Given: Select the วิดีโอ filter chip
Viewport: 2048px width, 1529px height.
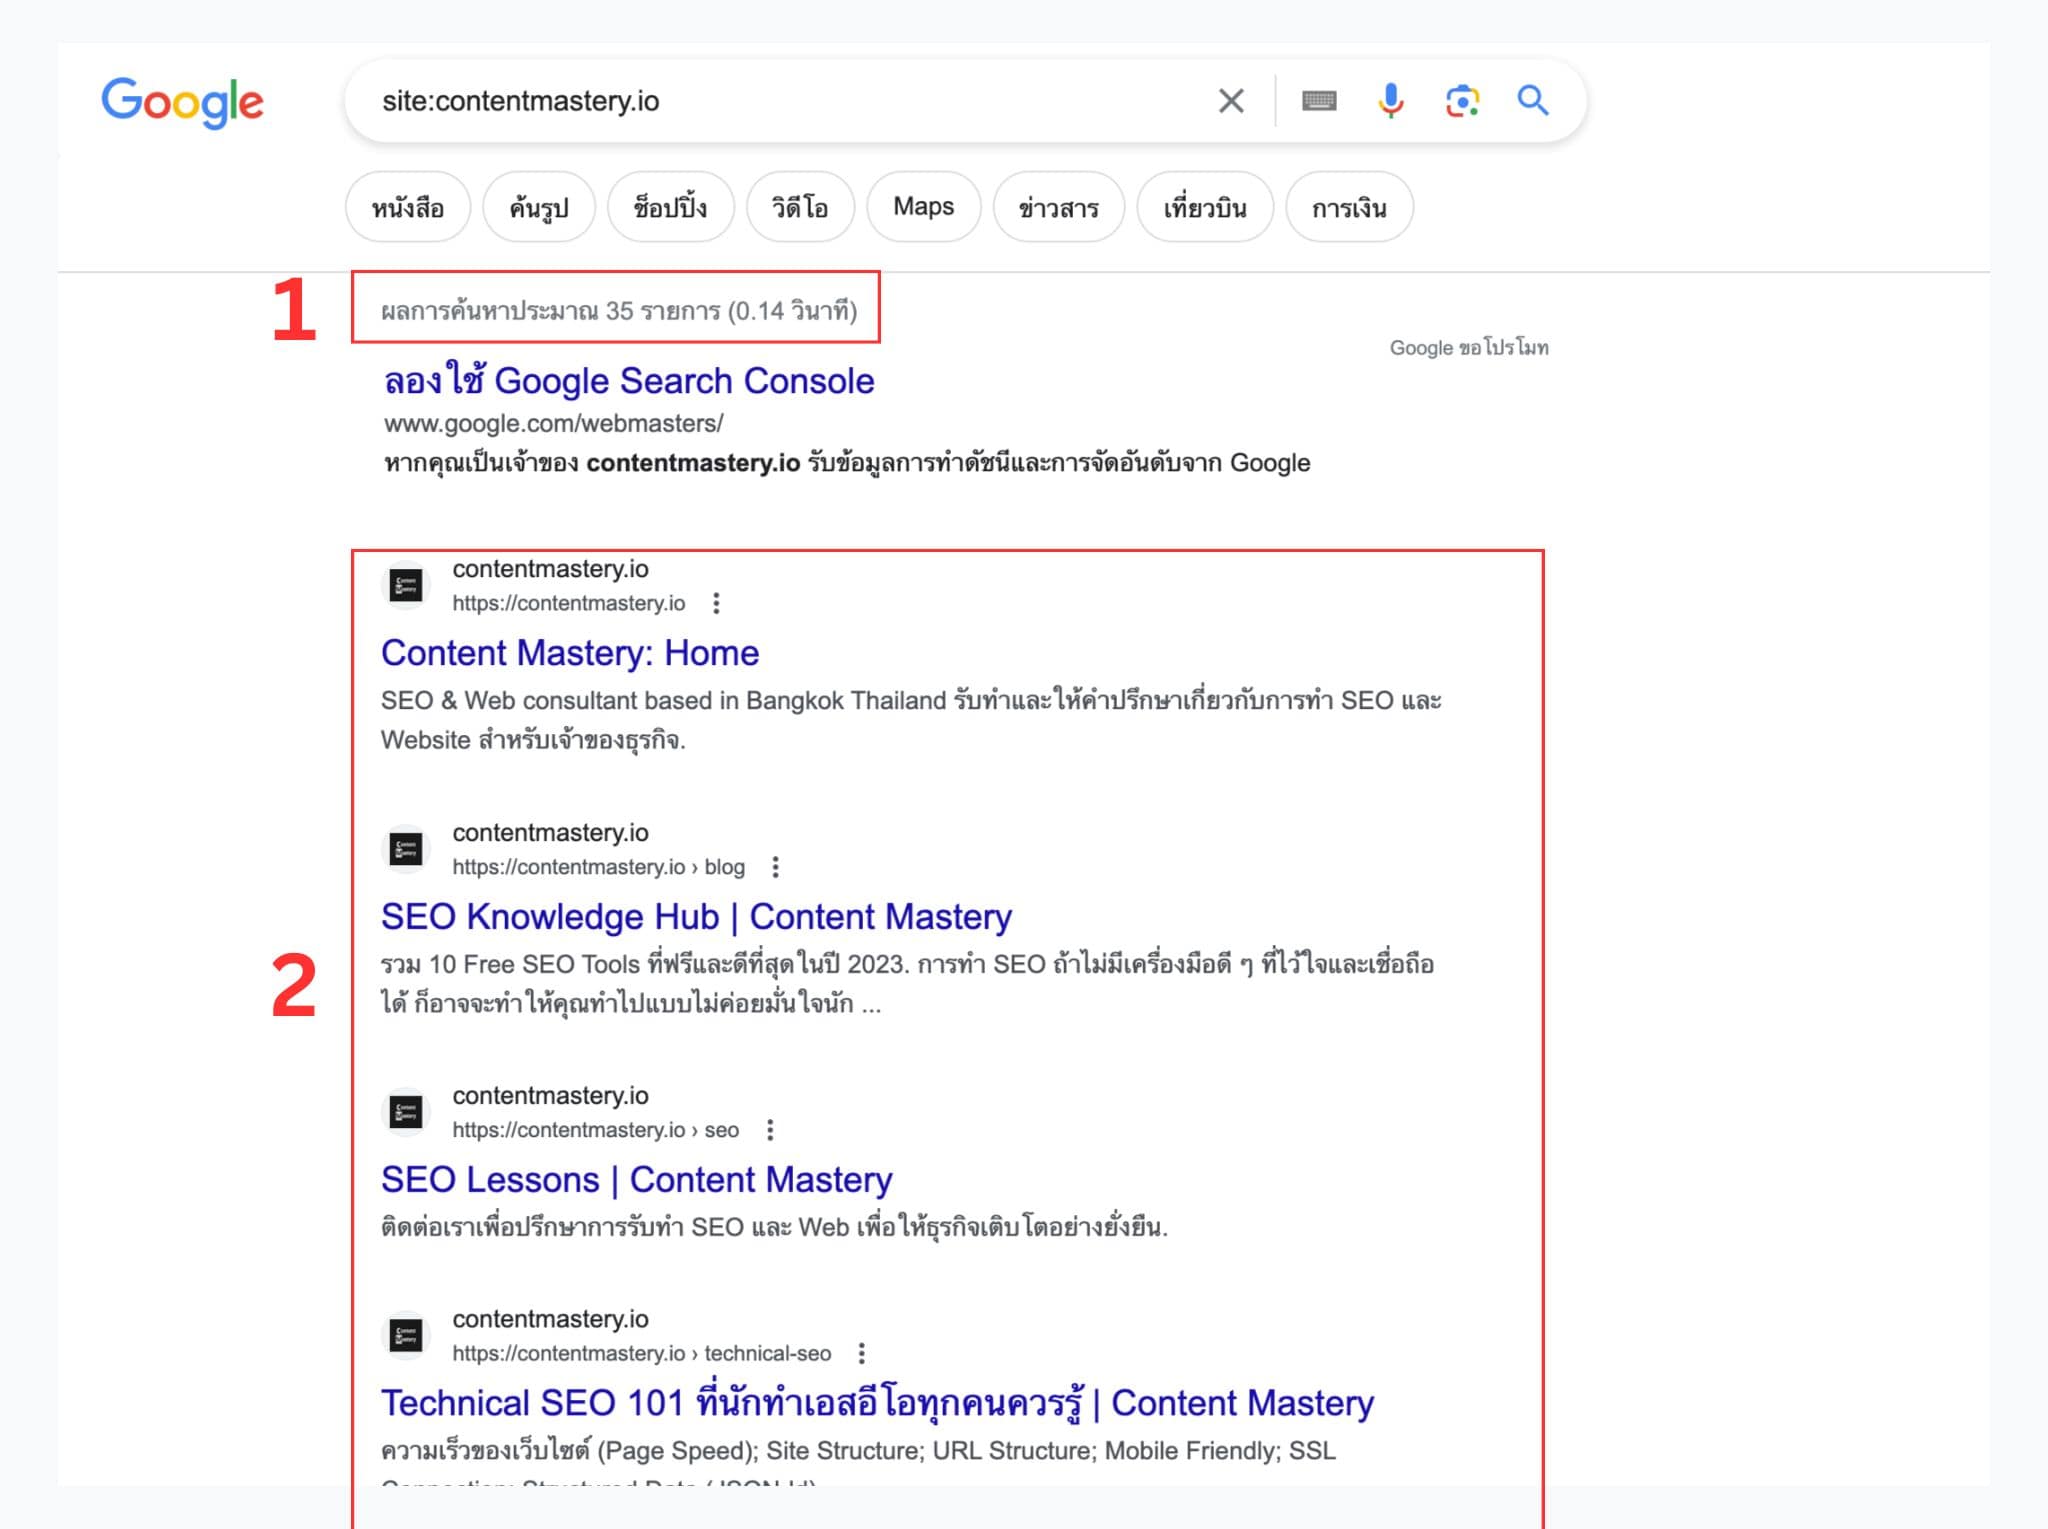Looking at the screenshot, I should [x=800, y=207].
